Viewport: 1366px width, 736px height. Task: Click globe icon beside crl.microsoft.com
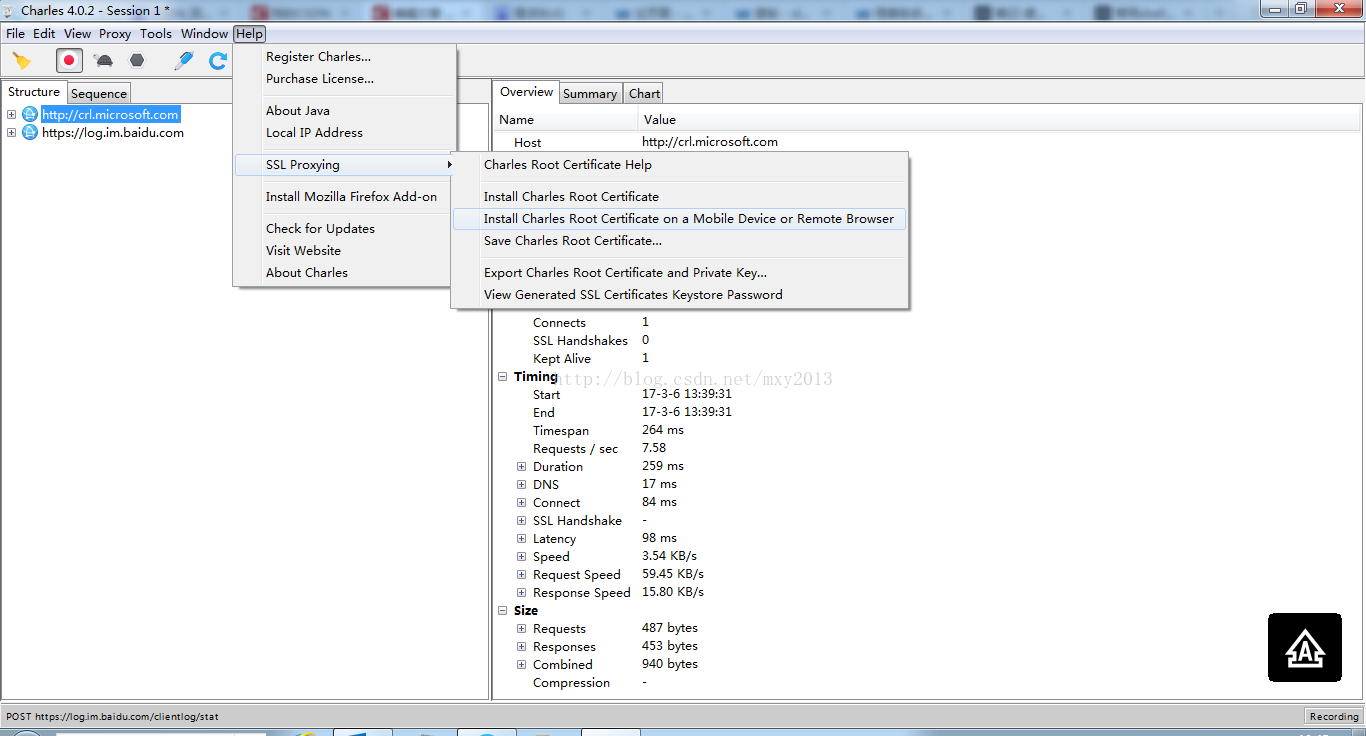pyautogui.click(x=30, y=115)
